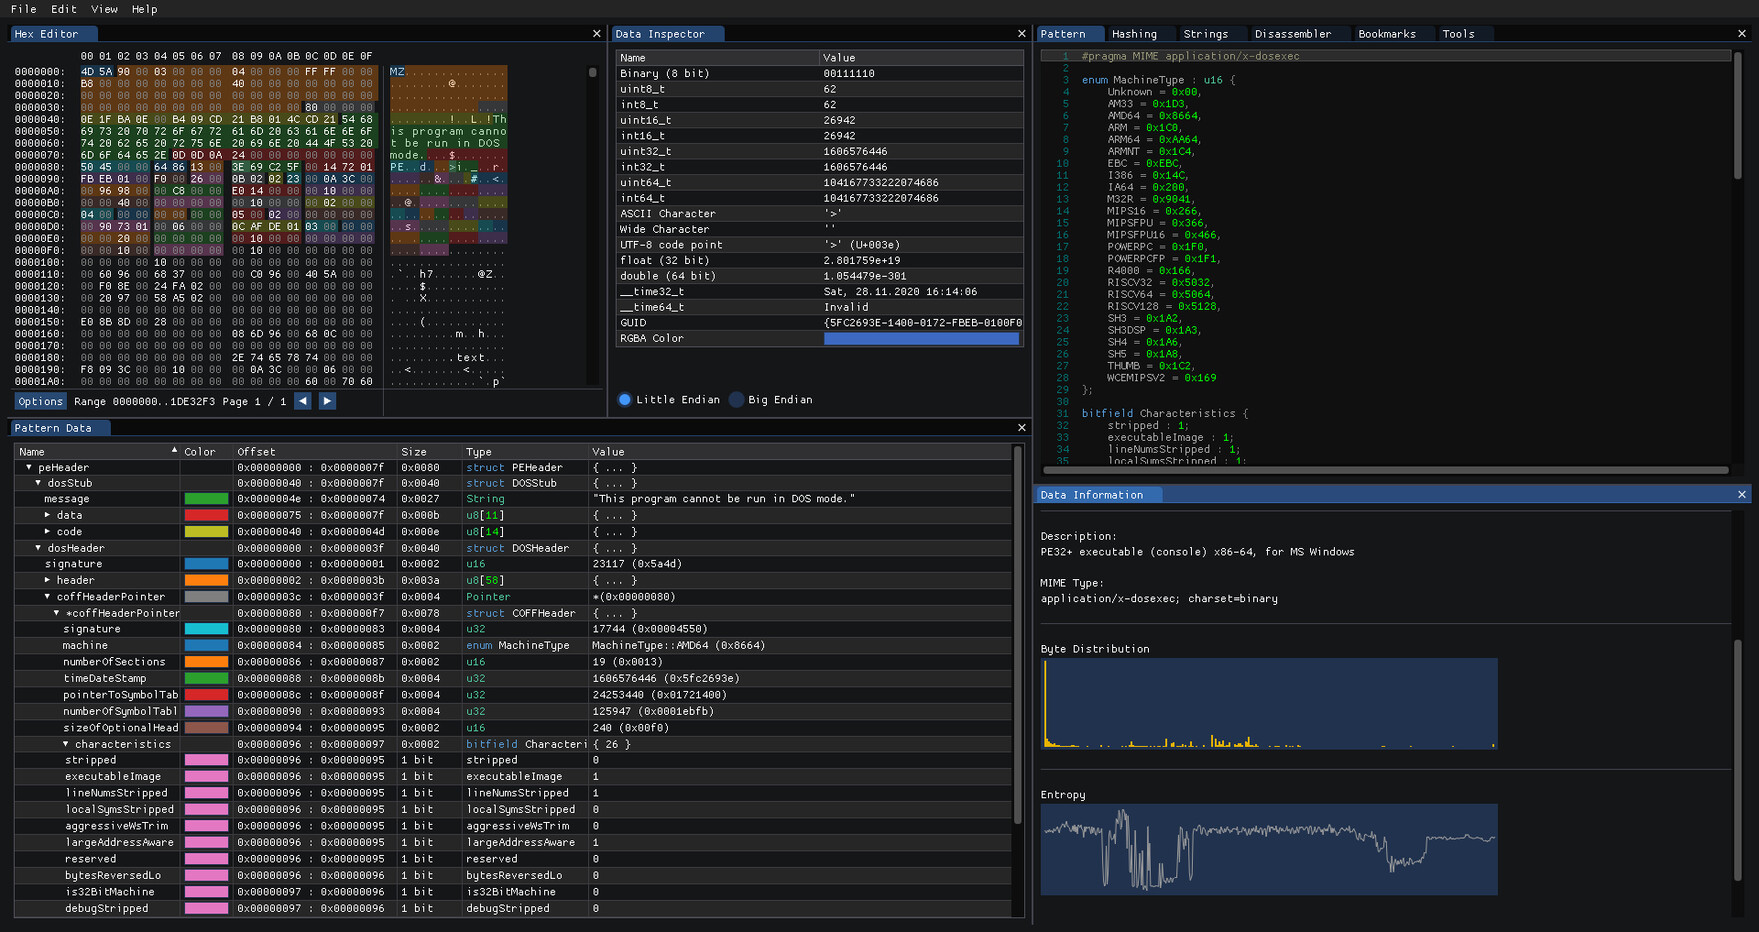
Task: Click the green color swatch for message
Action: (206, 499)
